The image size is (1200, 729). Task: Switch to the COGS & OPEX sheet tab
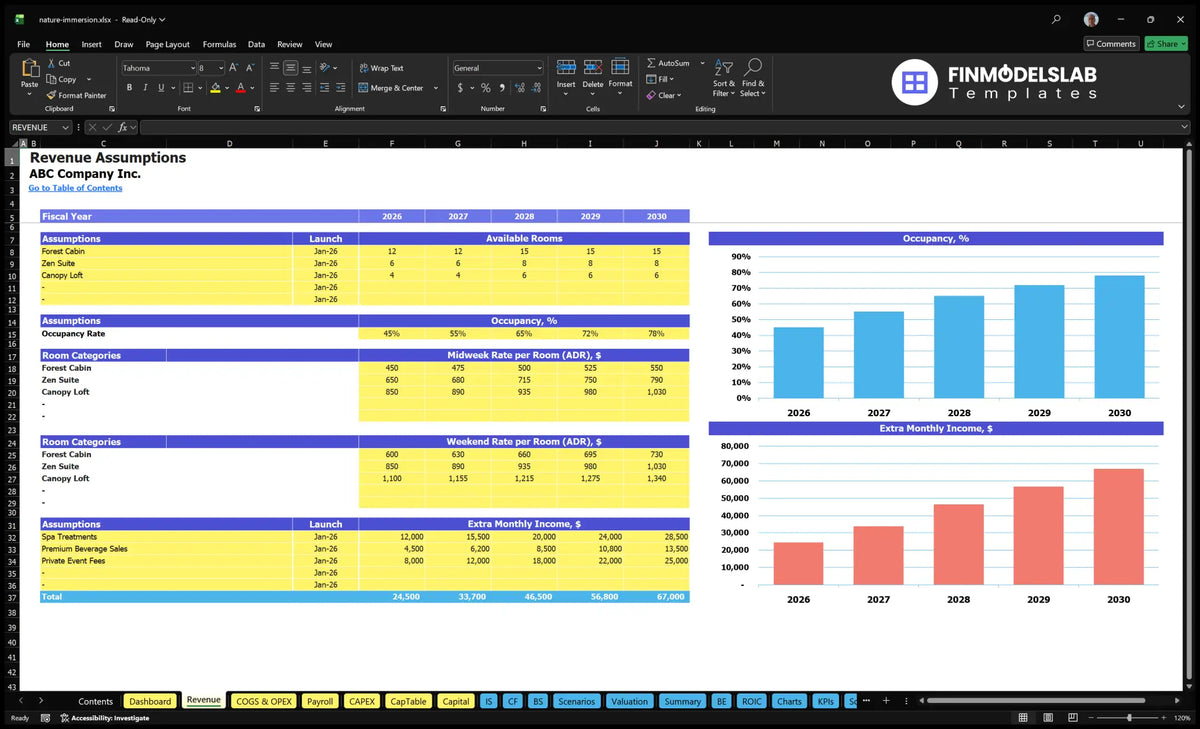[x=263, y=701]
